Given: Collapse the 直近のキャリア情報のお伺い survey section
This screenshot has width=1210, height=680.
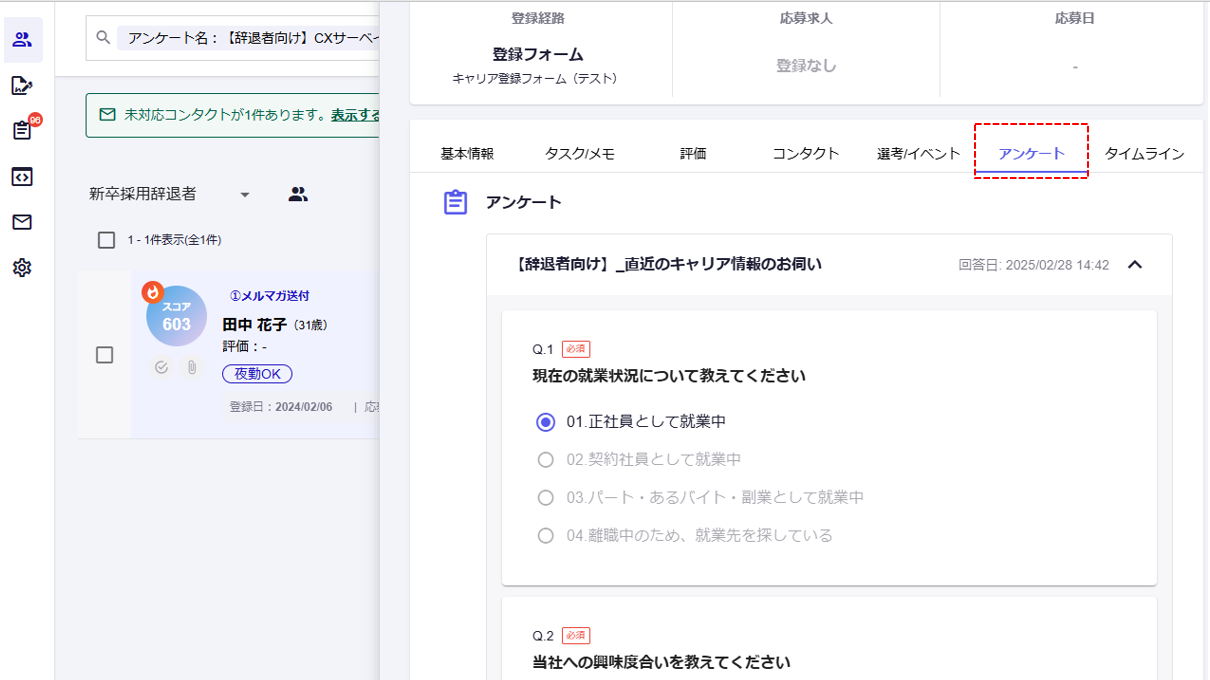Looking at the screenshot, I should 1135,265.
